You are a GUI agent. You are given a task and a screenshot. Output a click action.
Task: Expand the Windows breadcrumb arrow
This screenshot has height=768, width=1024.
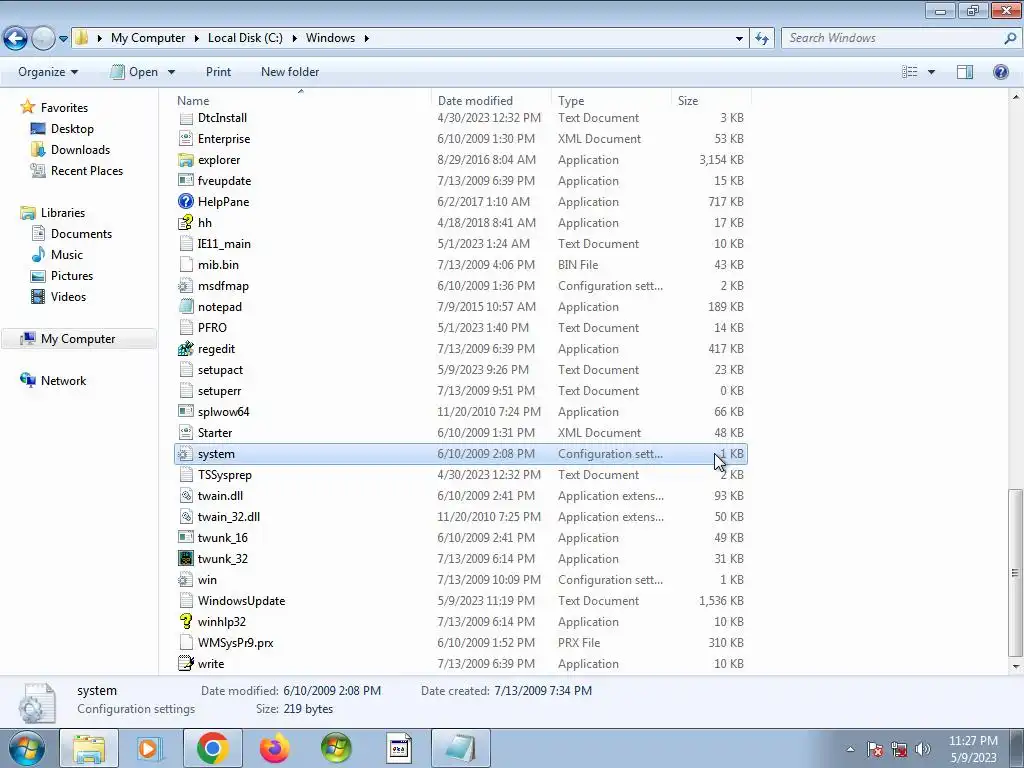(366, 38)
